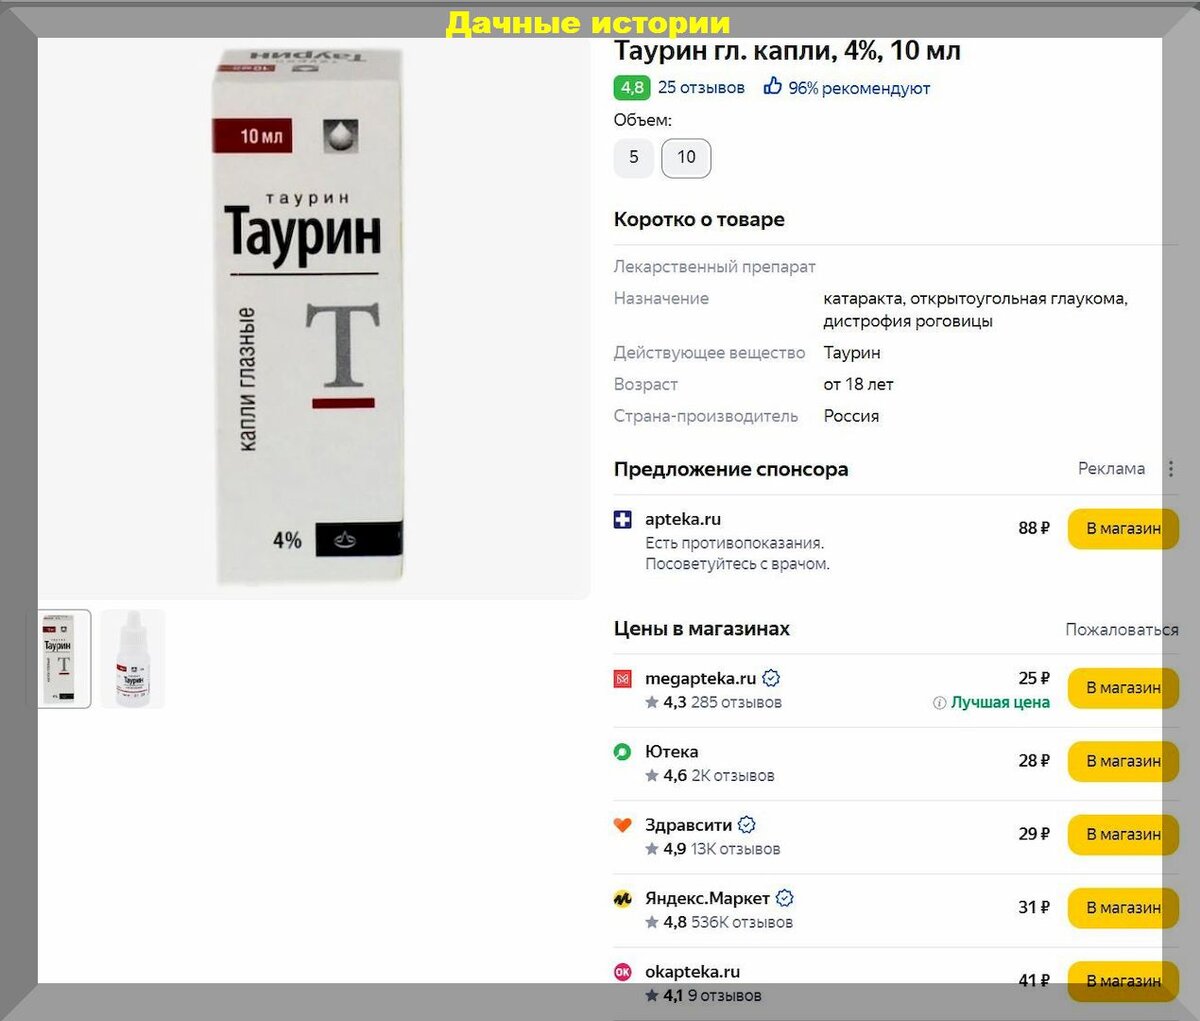This screenshot has height=1021, width=1200.
Task: Click the Яндекс.Маркет yellow logo icon
Action: (x=623, y=898)
